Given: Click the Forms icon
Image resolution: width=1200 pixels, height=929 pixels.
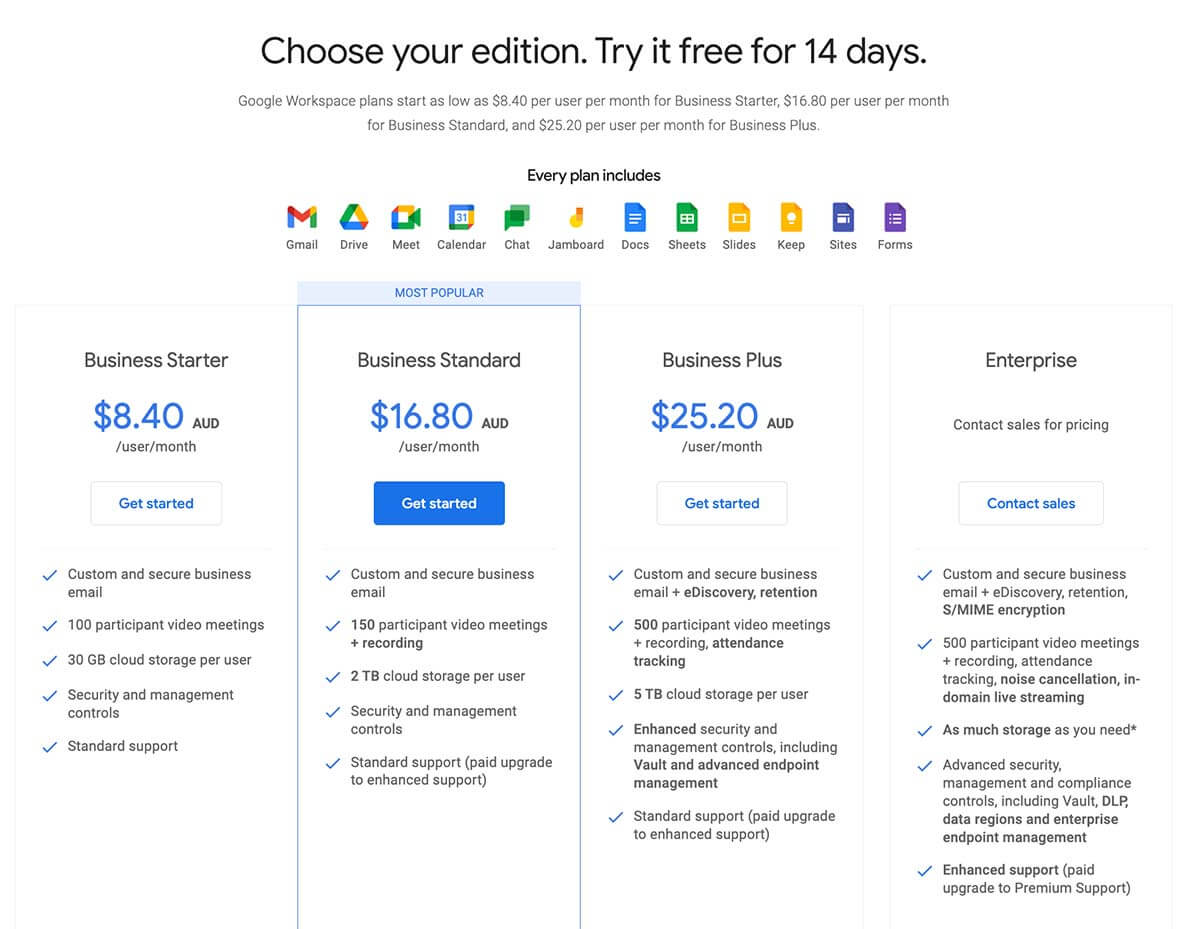Looking at the screenshot, I should click(894, 216).
